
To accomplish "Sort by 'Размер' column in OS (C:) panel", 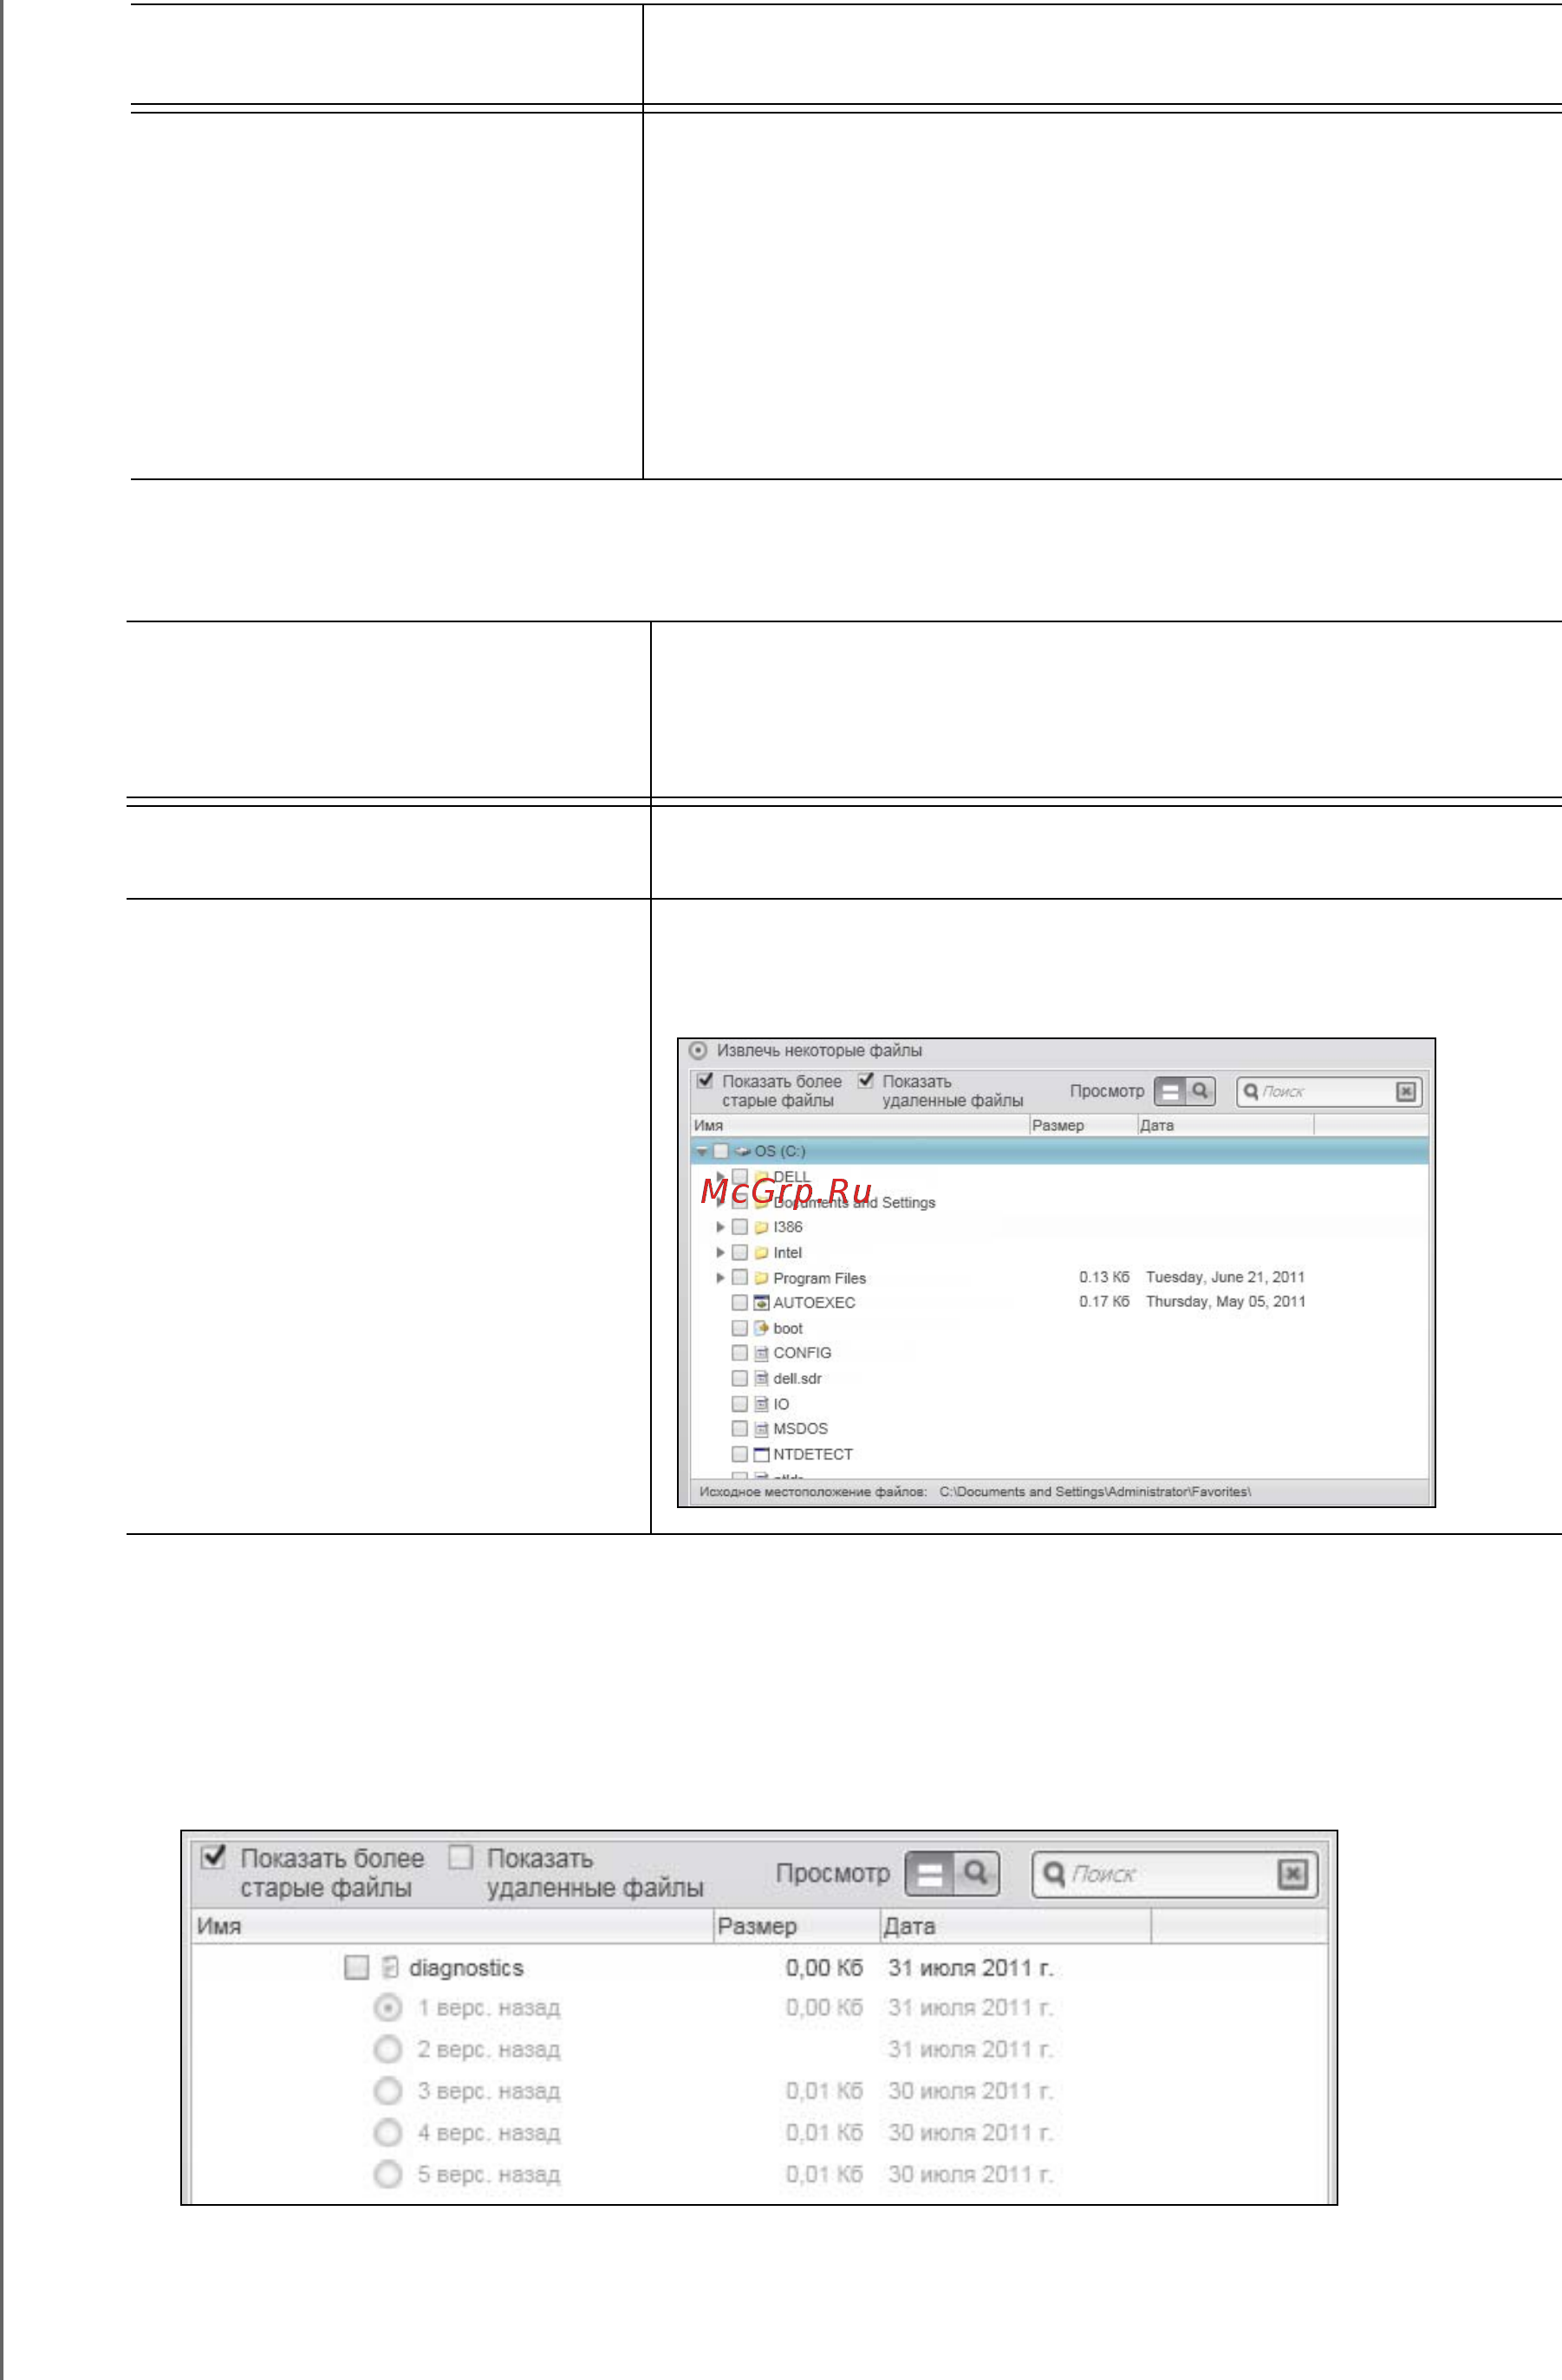I will point(1083,1126).
